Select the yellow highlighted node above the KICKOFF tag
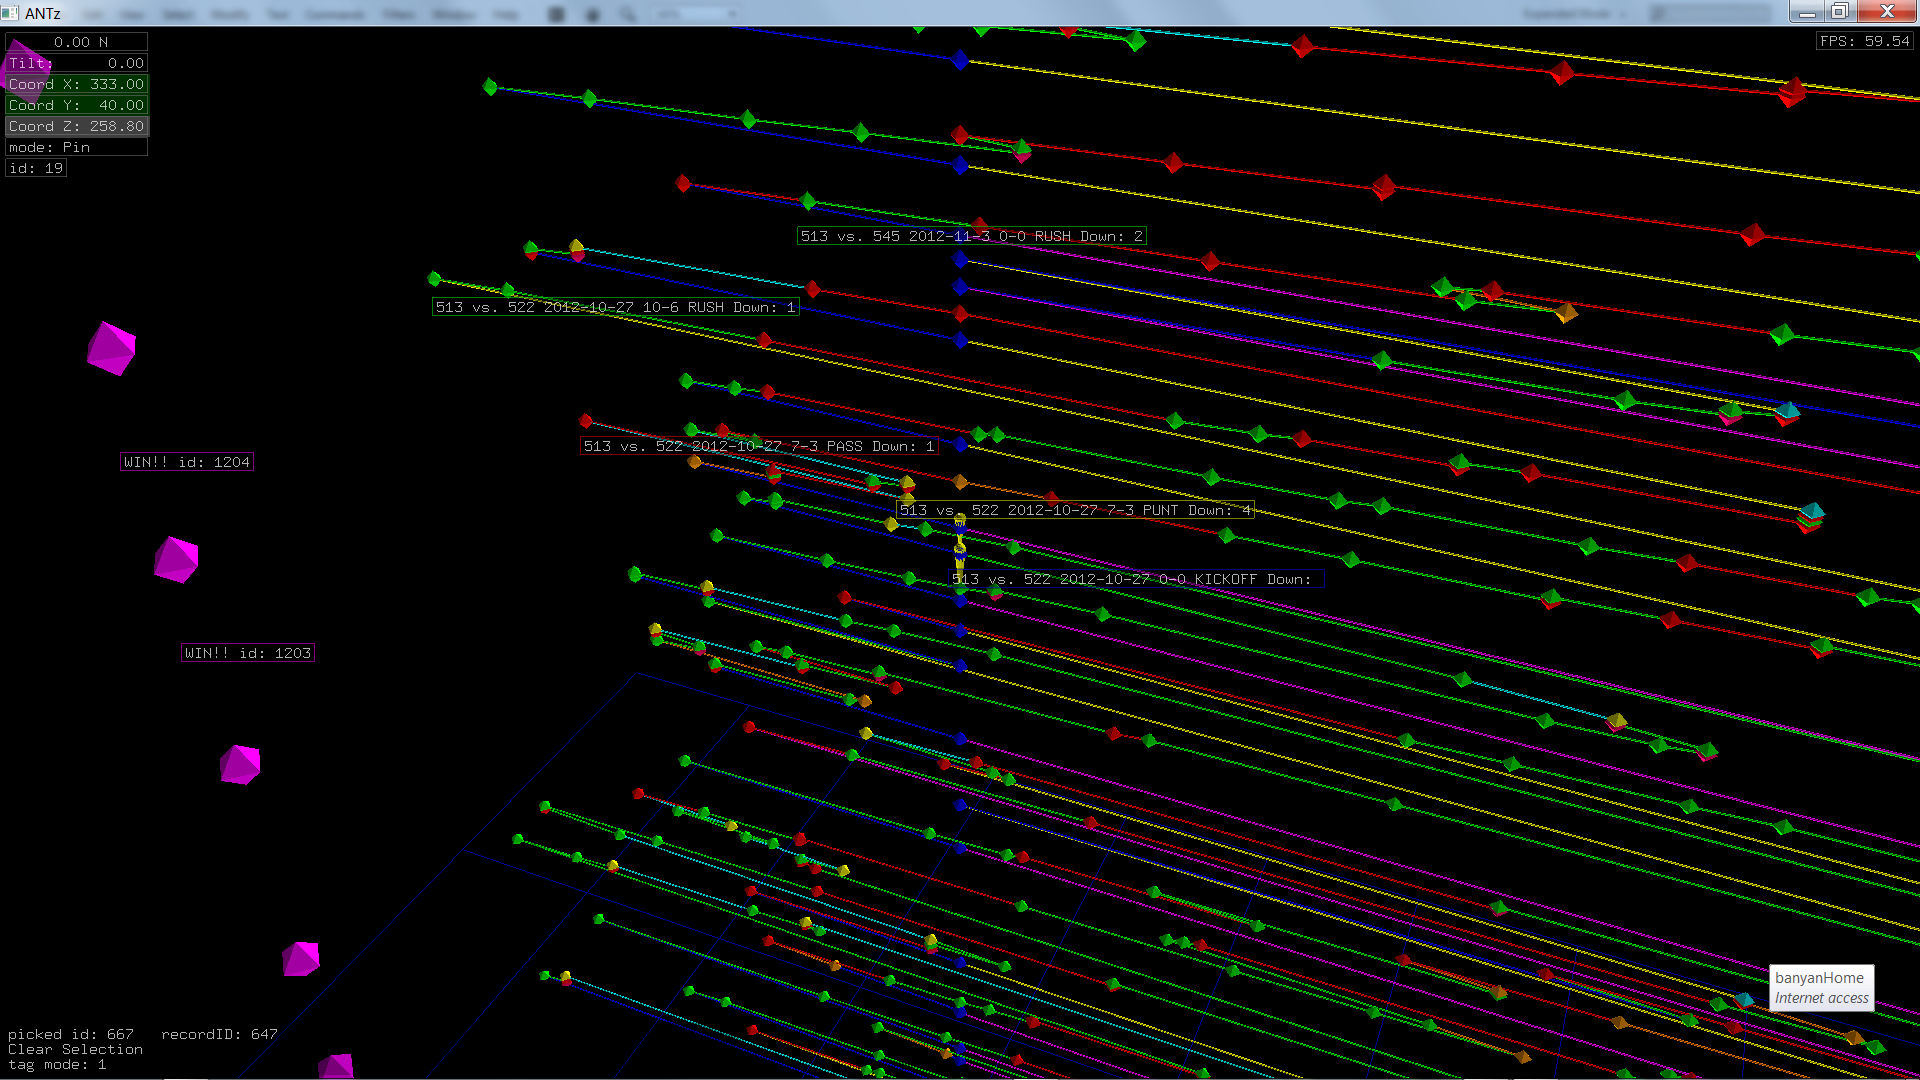The height and width of the screenshot is (1080, 1920). point(960,546)
